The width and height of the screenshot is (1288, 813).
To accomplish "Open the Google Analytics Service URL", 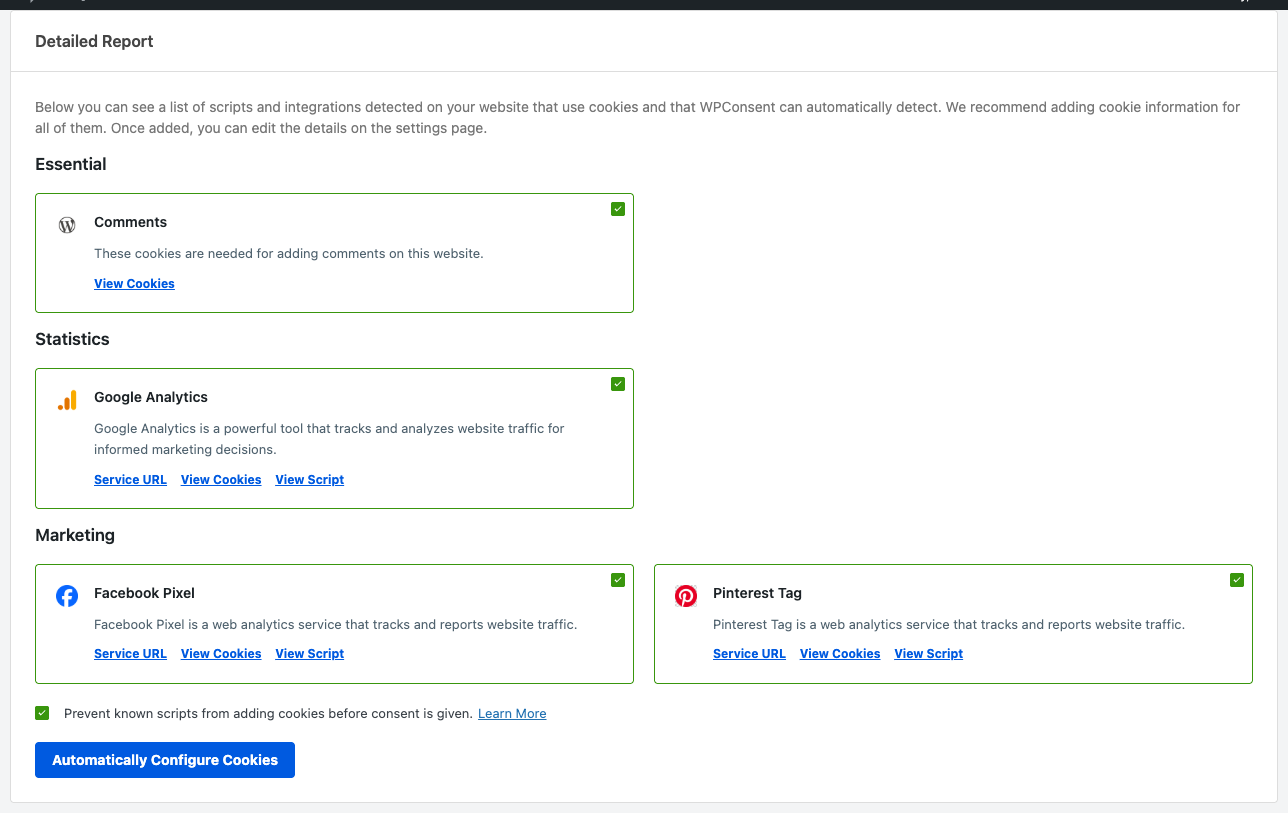I will click(x=130, y=479).
